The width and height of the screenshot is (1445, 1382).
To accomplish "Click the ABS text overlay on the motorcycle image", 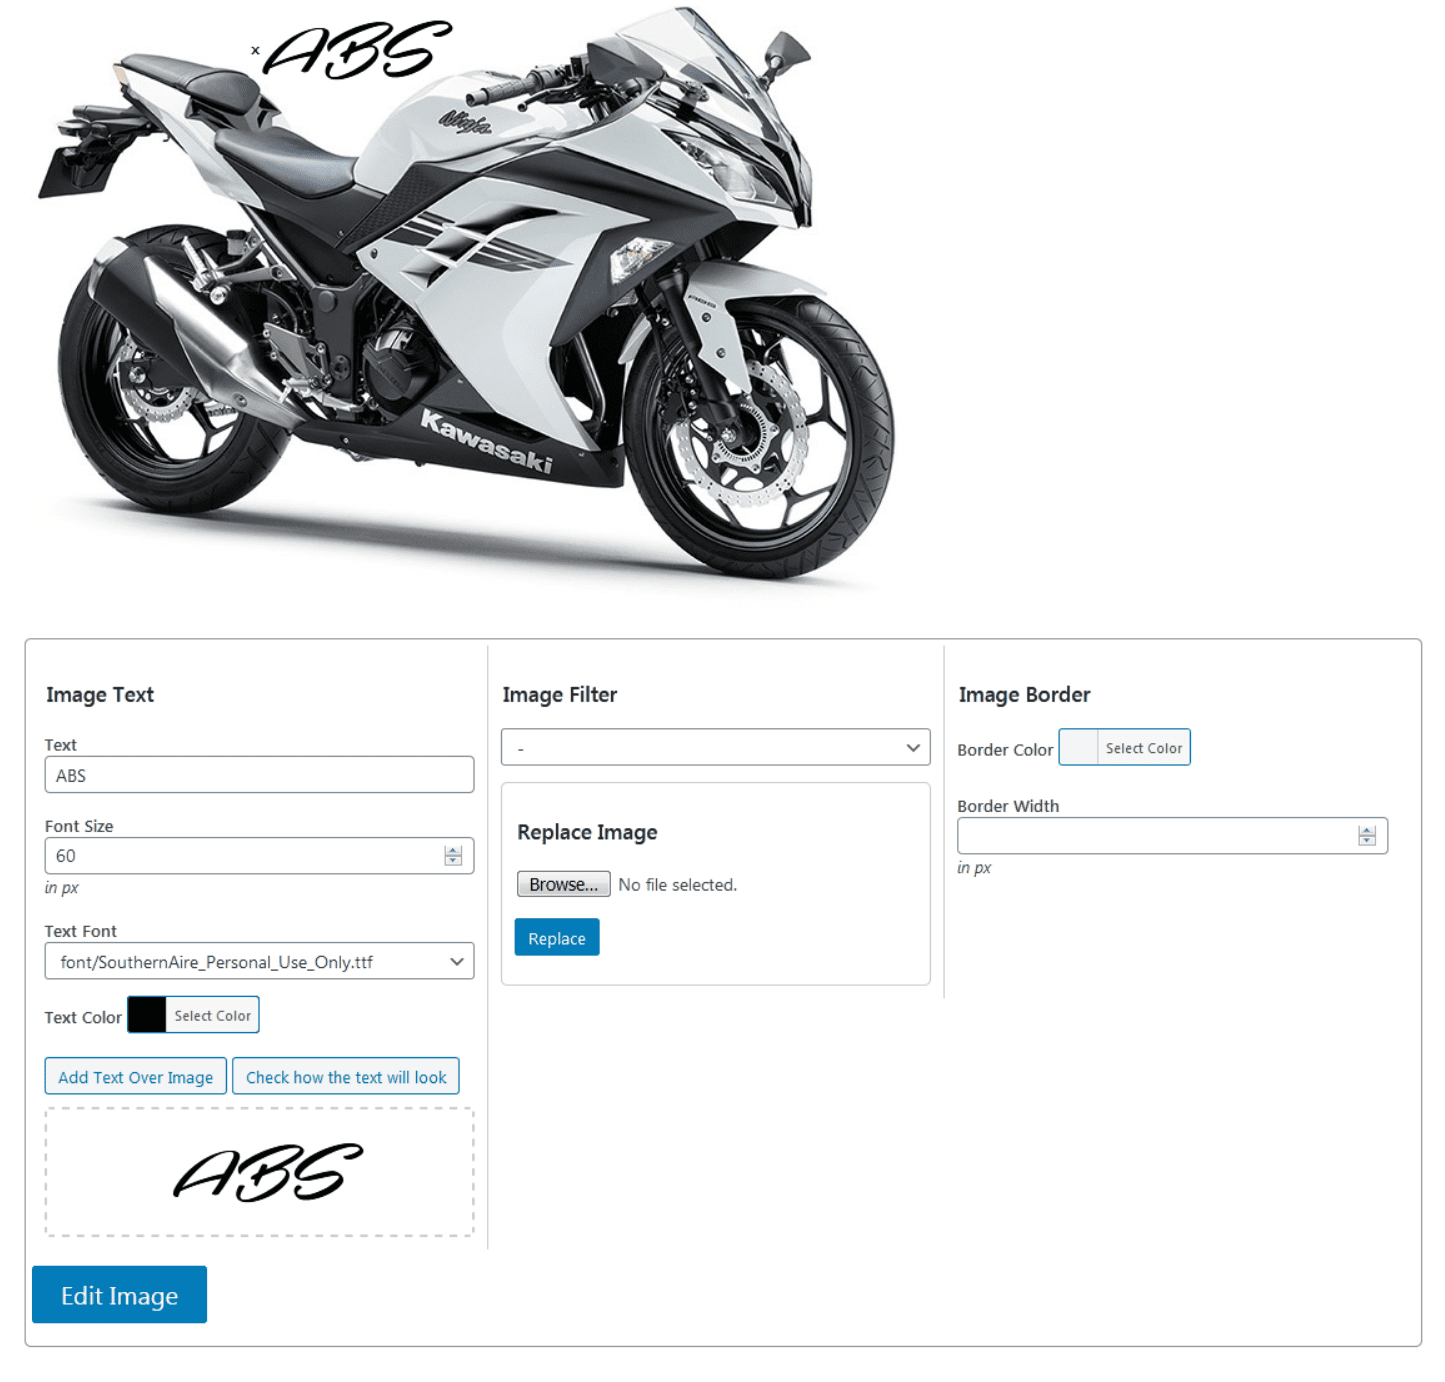I will click(357, 50).
